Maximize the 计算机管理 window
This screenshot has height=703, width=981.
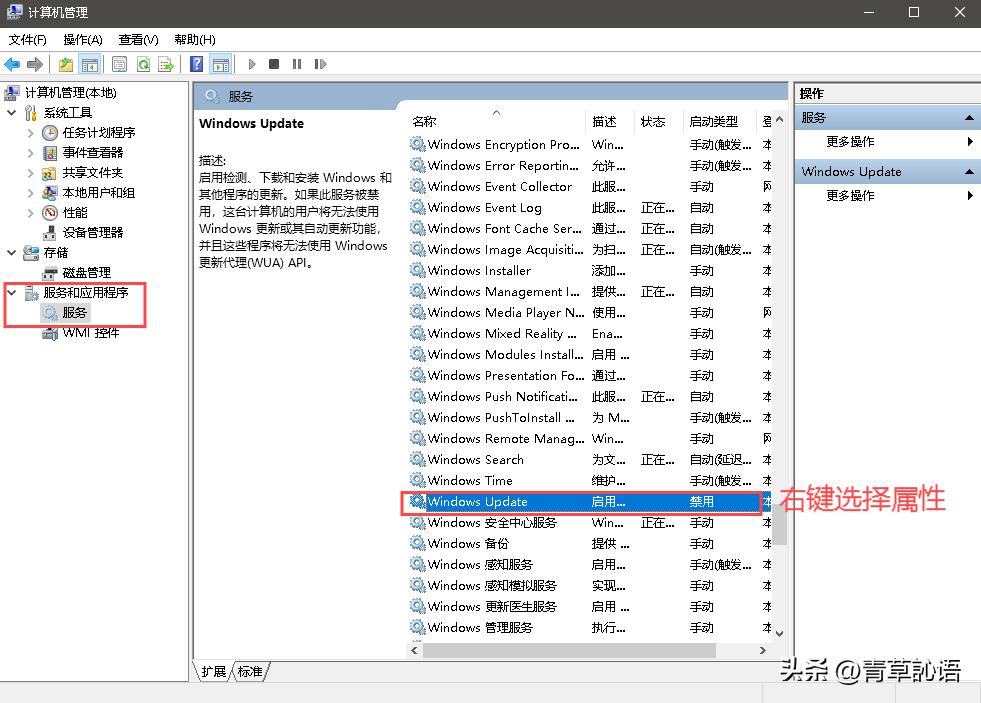click(x=914, y=12)
